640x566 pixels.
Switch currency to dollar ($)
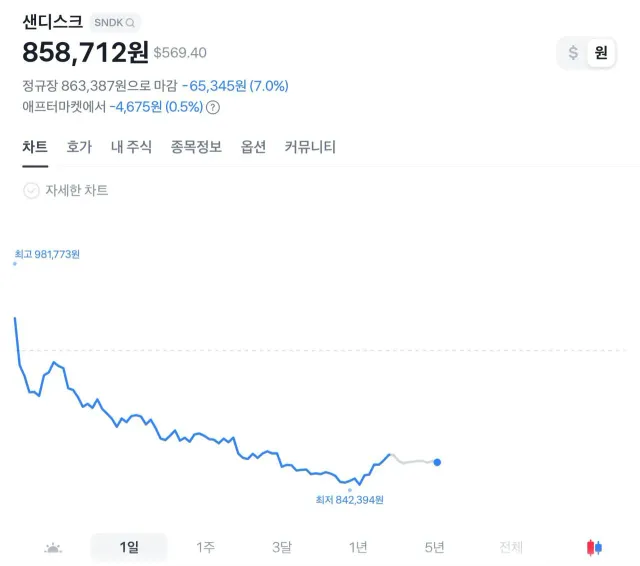point(573,53)
